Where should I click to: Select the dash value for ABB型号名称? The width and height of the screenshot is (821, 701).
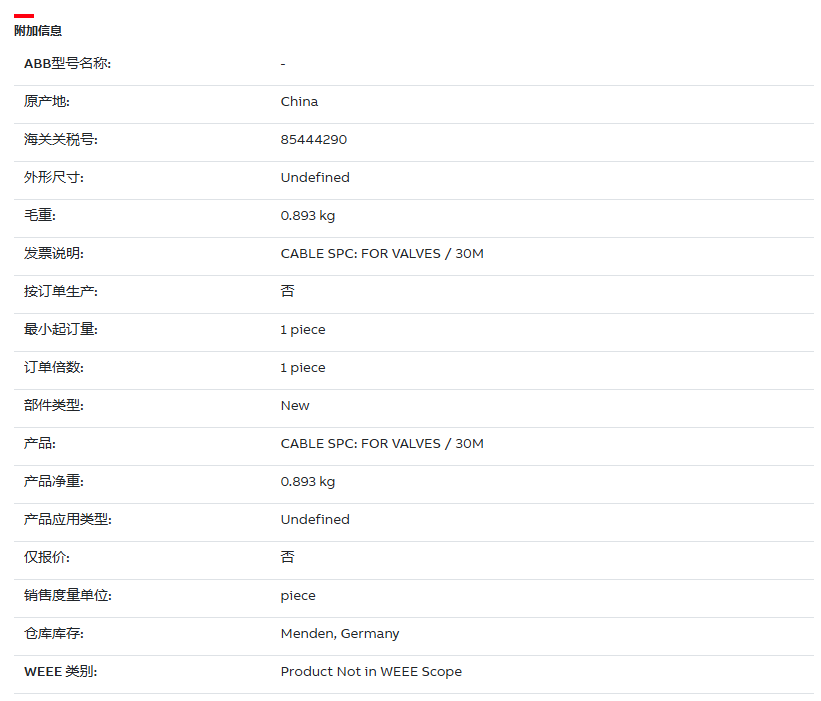click(x=283, y=64)
